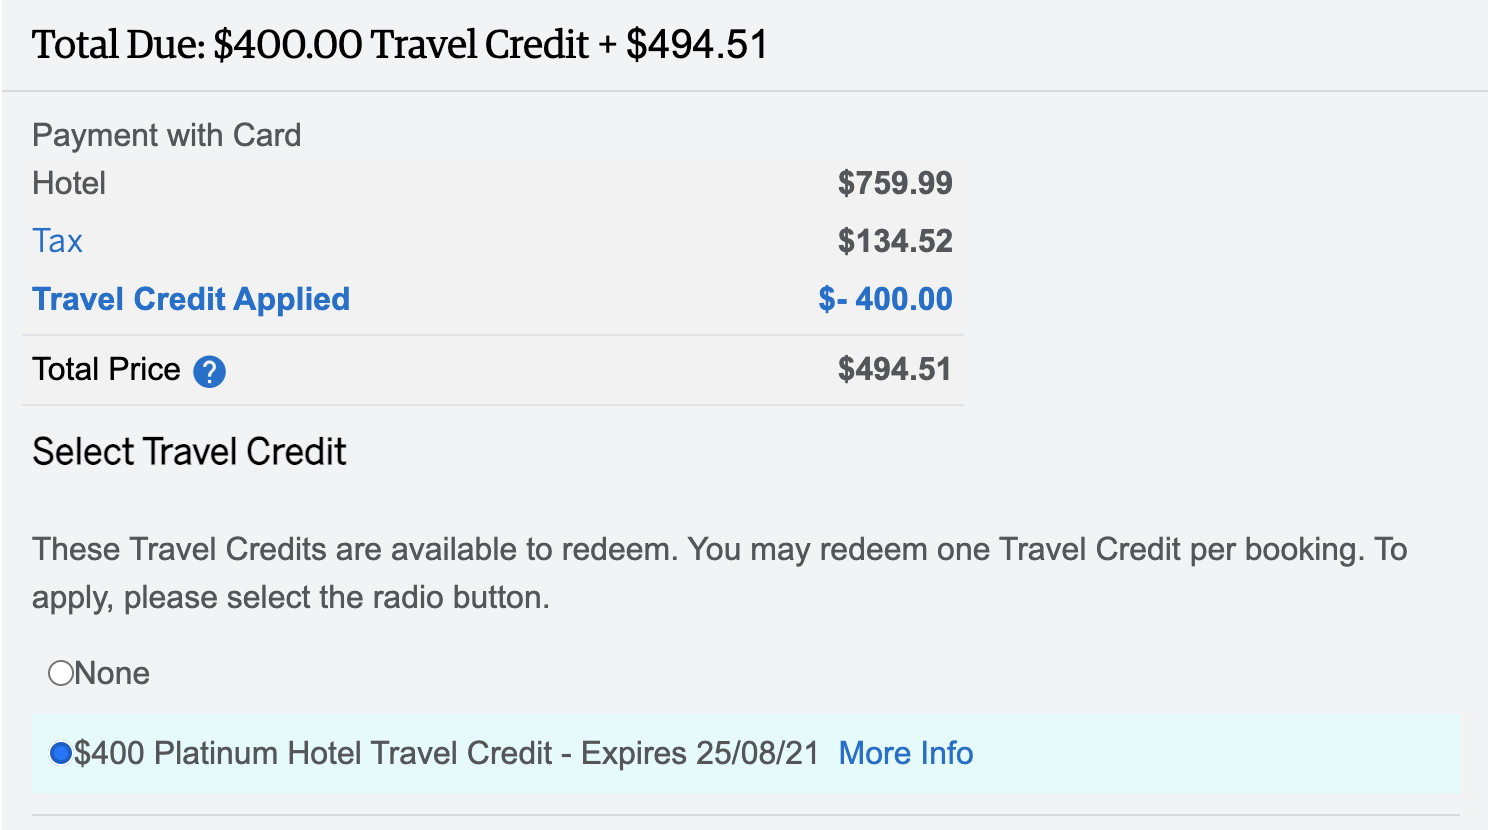Click the Payment with Card label

(x=166, y=135)
